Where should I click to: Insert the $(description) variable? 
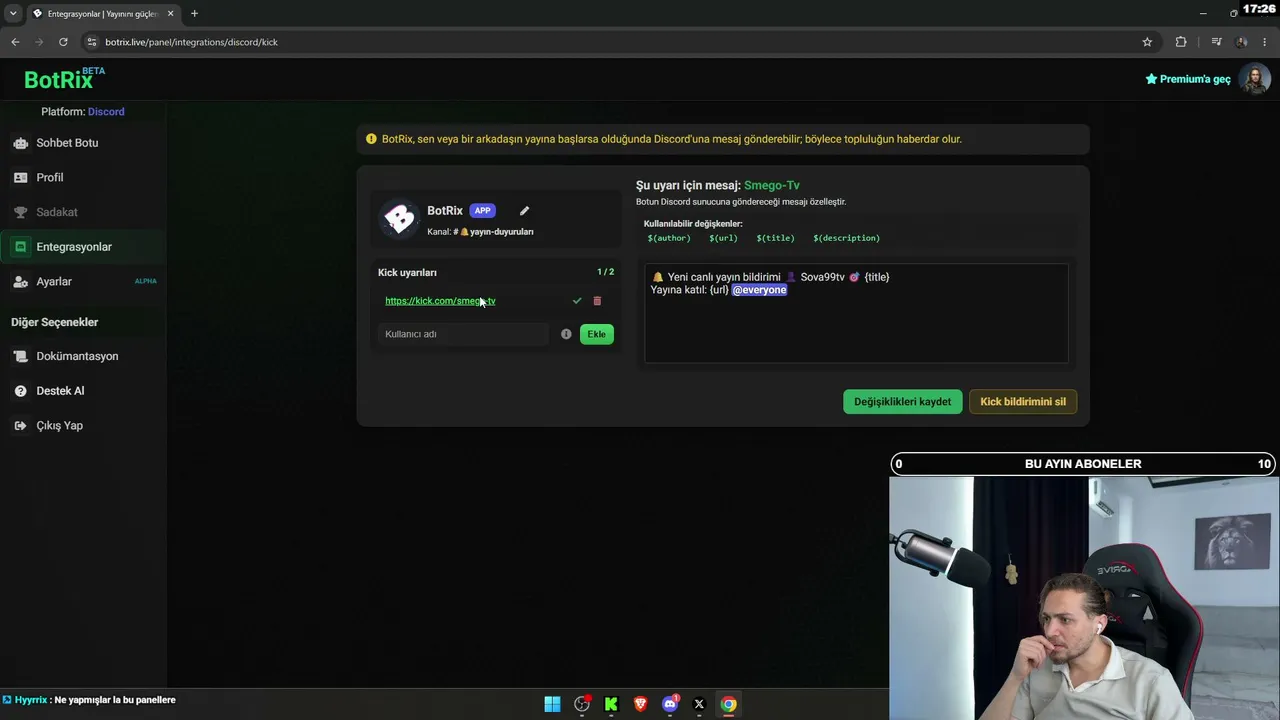coord(846,238)
